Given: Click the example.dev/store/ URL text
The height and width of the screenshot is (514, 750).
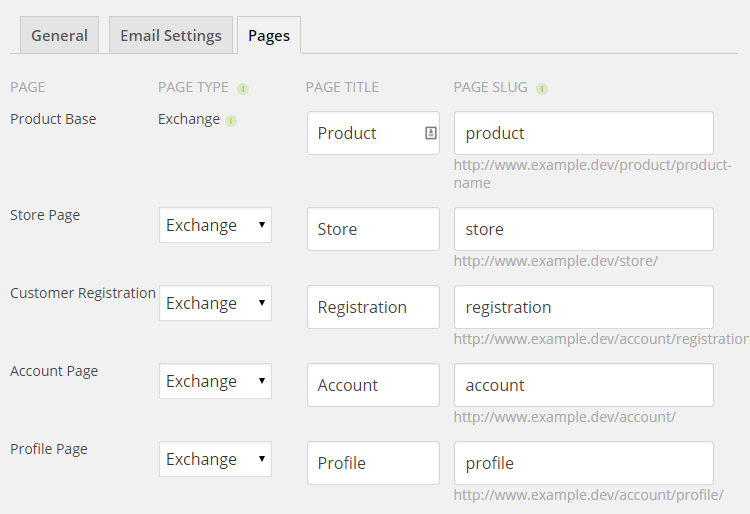Looking at the screenshot, I should pyautogui.click(x=556, y=261).
